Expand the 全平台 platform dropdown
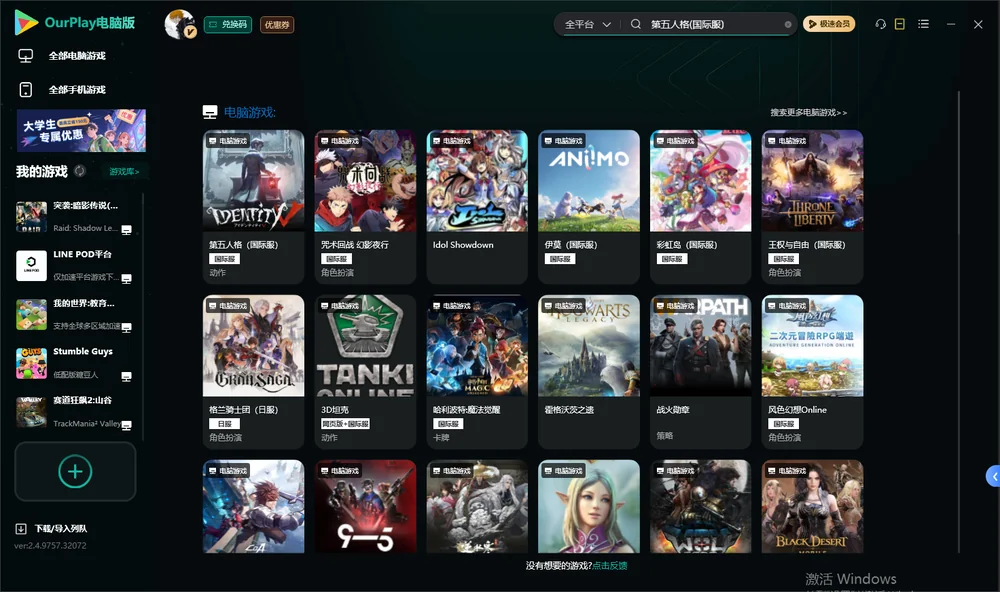1000x592 pixels. click(x=587, y=24)
